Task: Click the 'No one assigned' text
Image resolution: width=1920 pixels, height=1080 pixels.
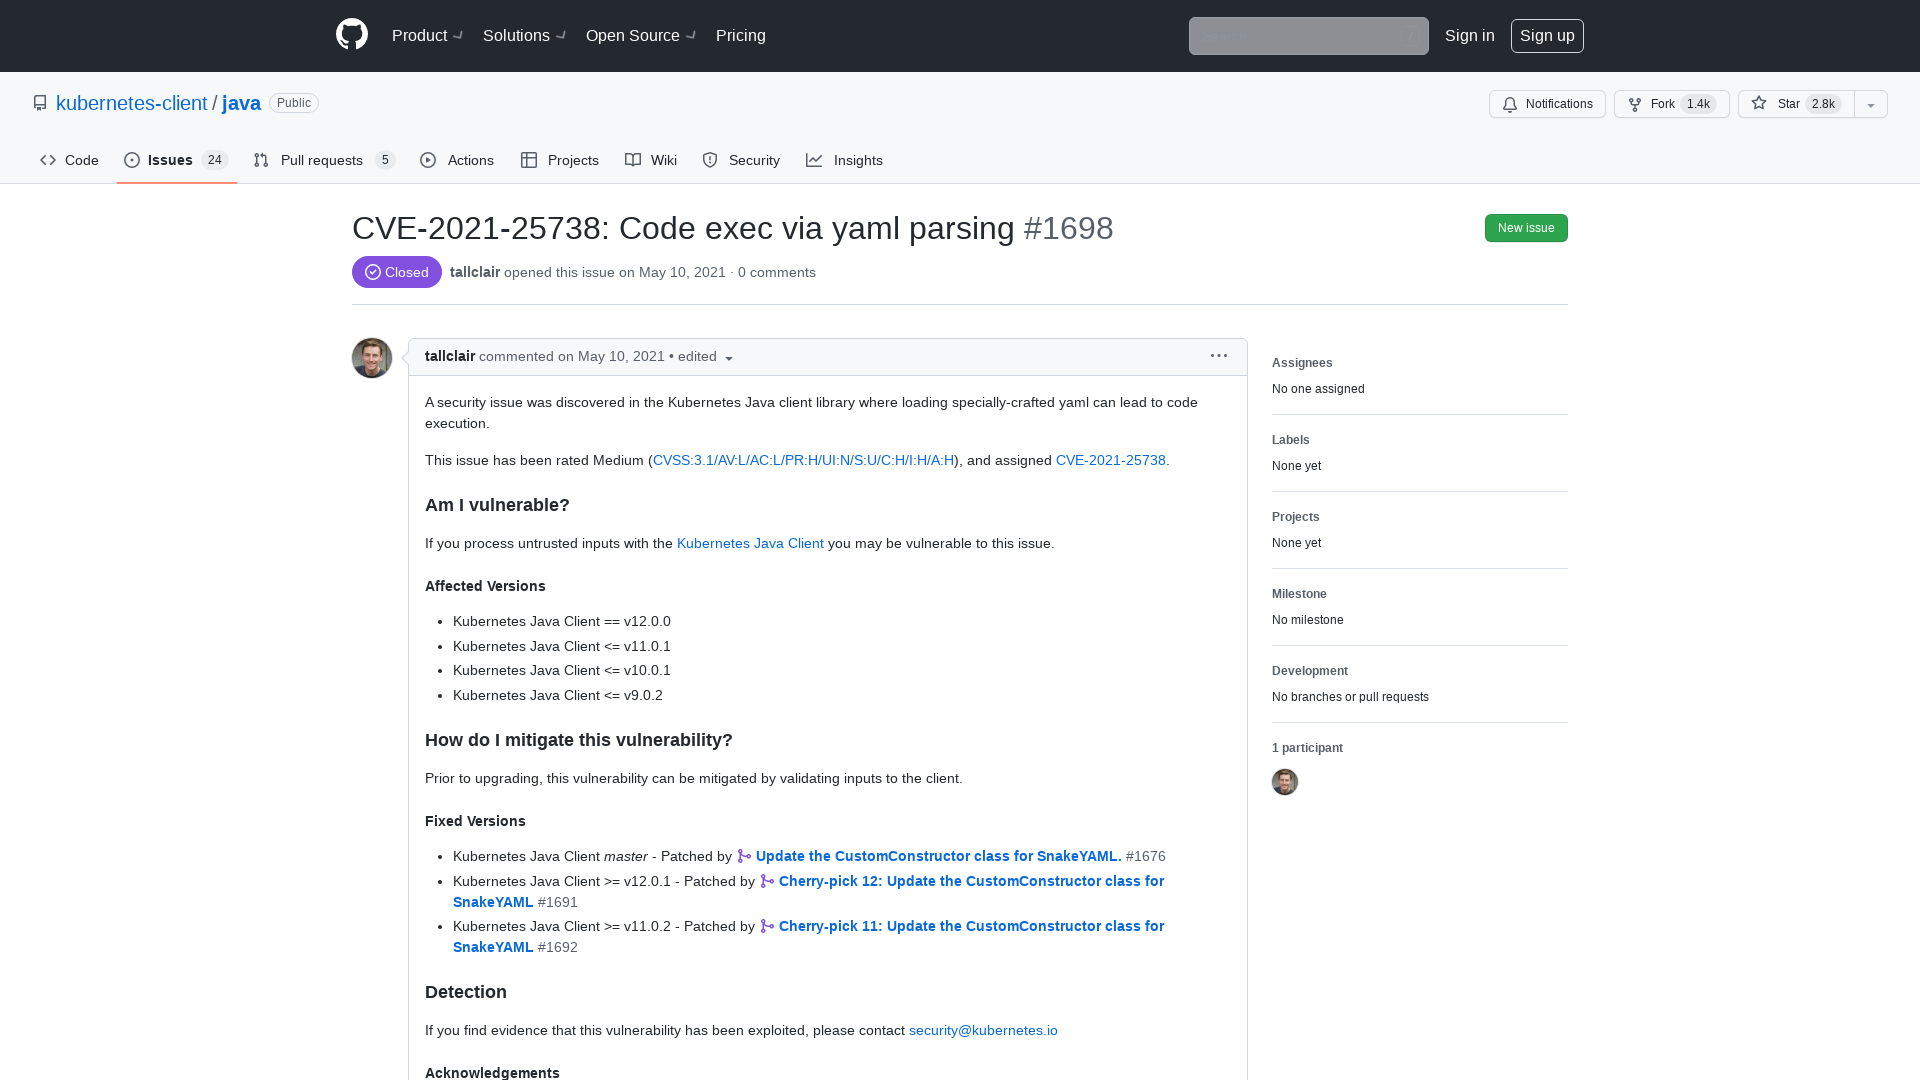Action: 1318,389
